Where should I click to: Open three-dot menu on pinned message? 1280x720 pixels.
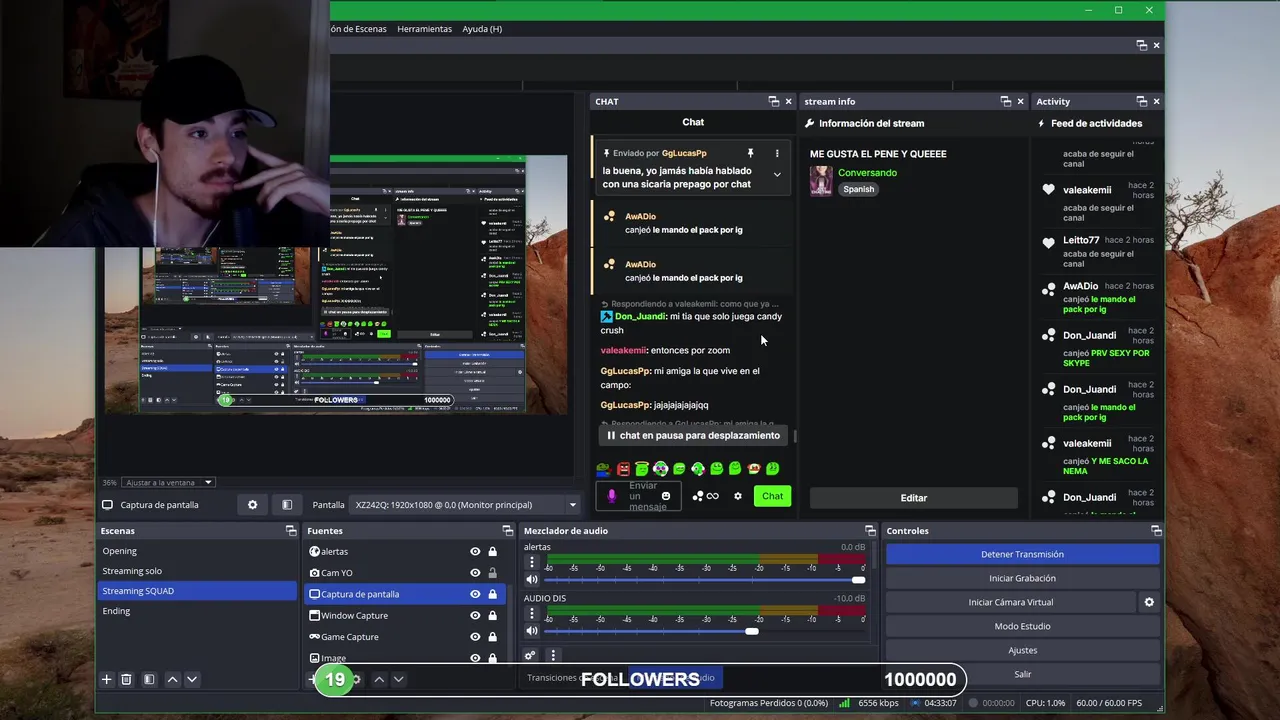(x=777, y=153)
